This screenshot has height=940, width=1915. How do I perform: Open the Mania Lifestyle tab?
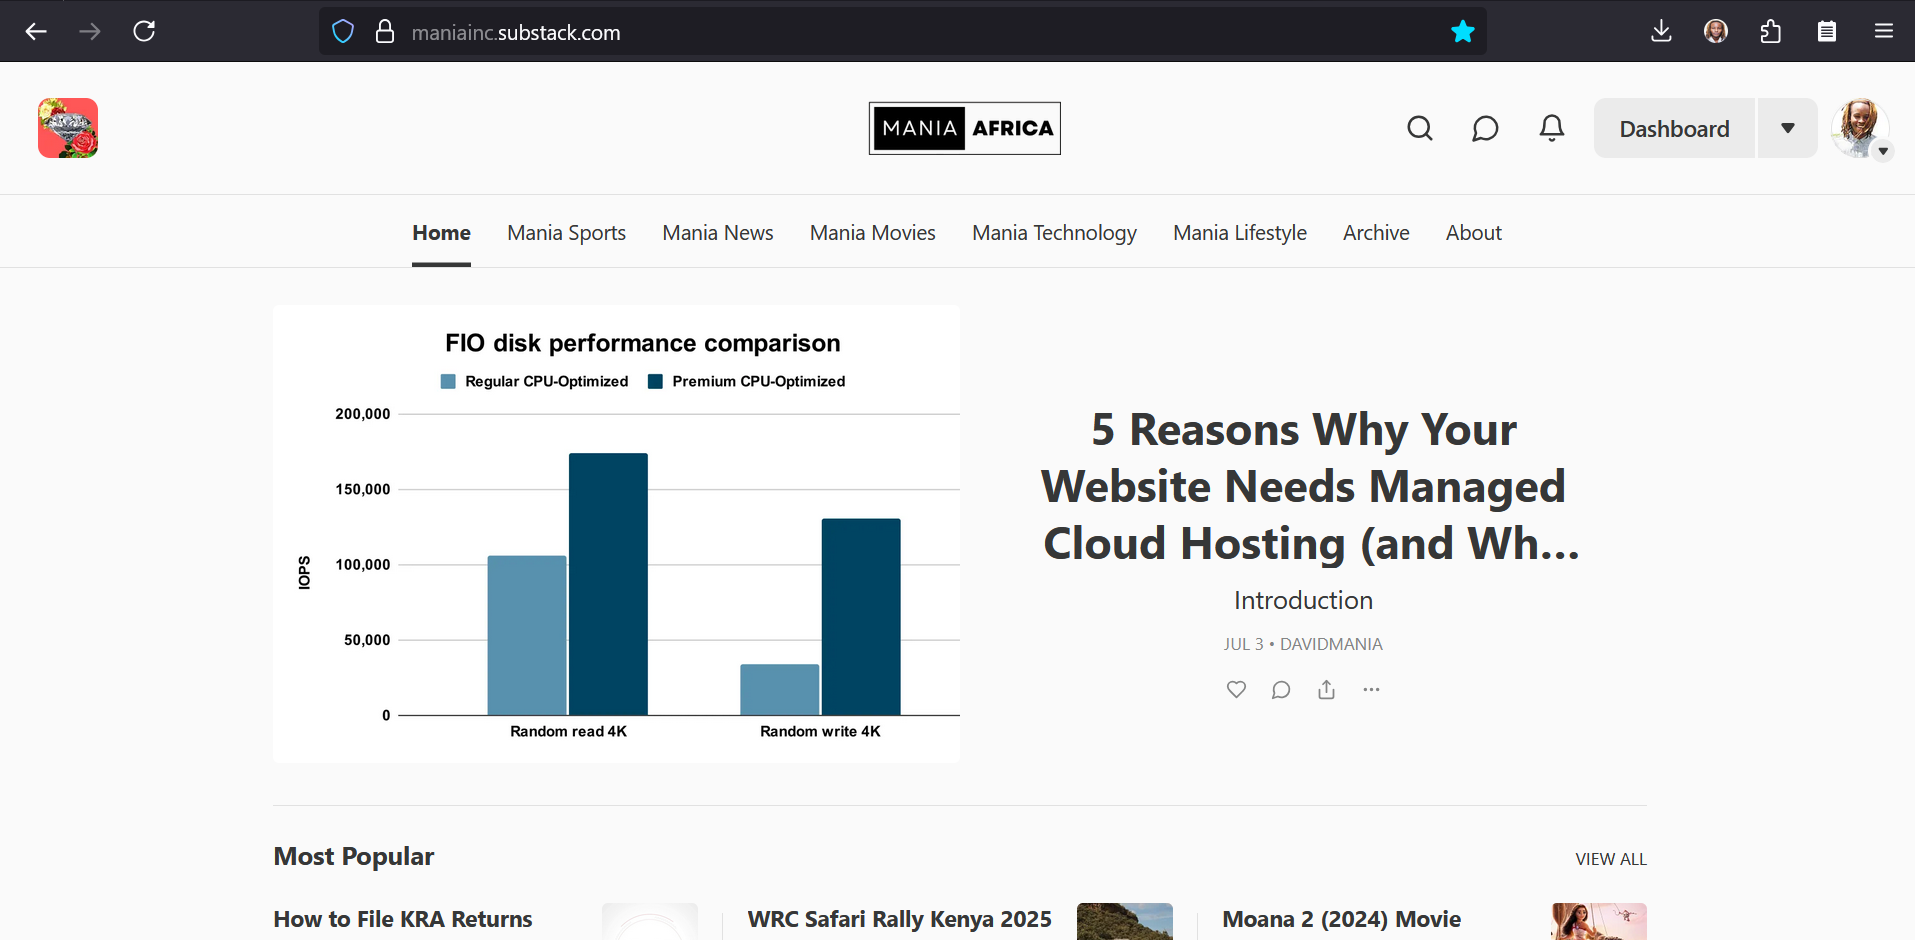click(x=1240, y=233)
